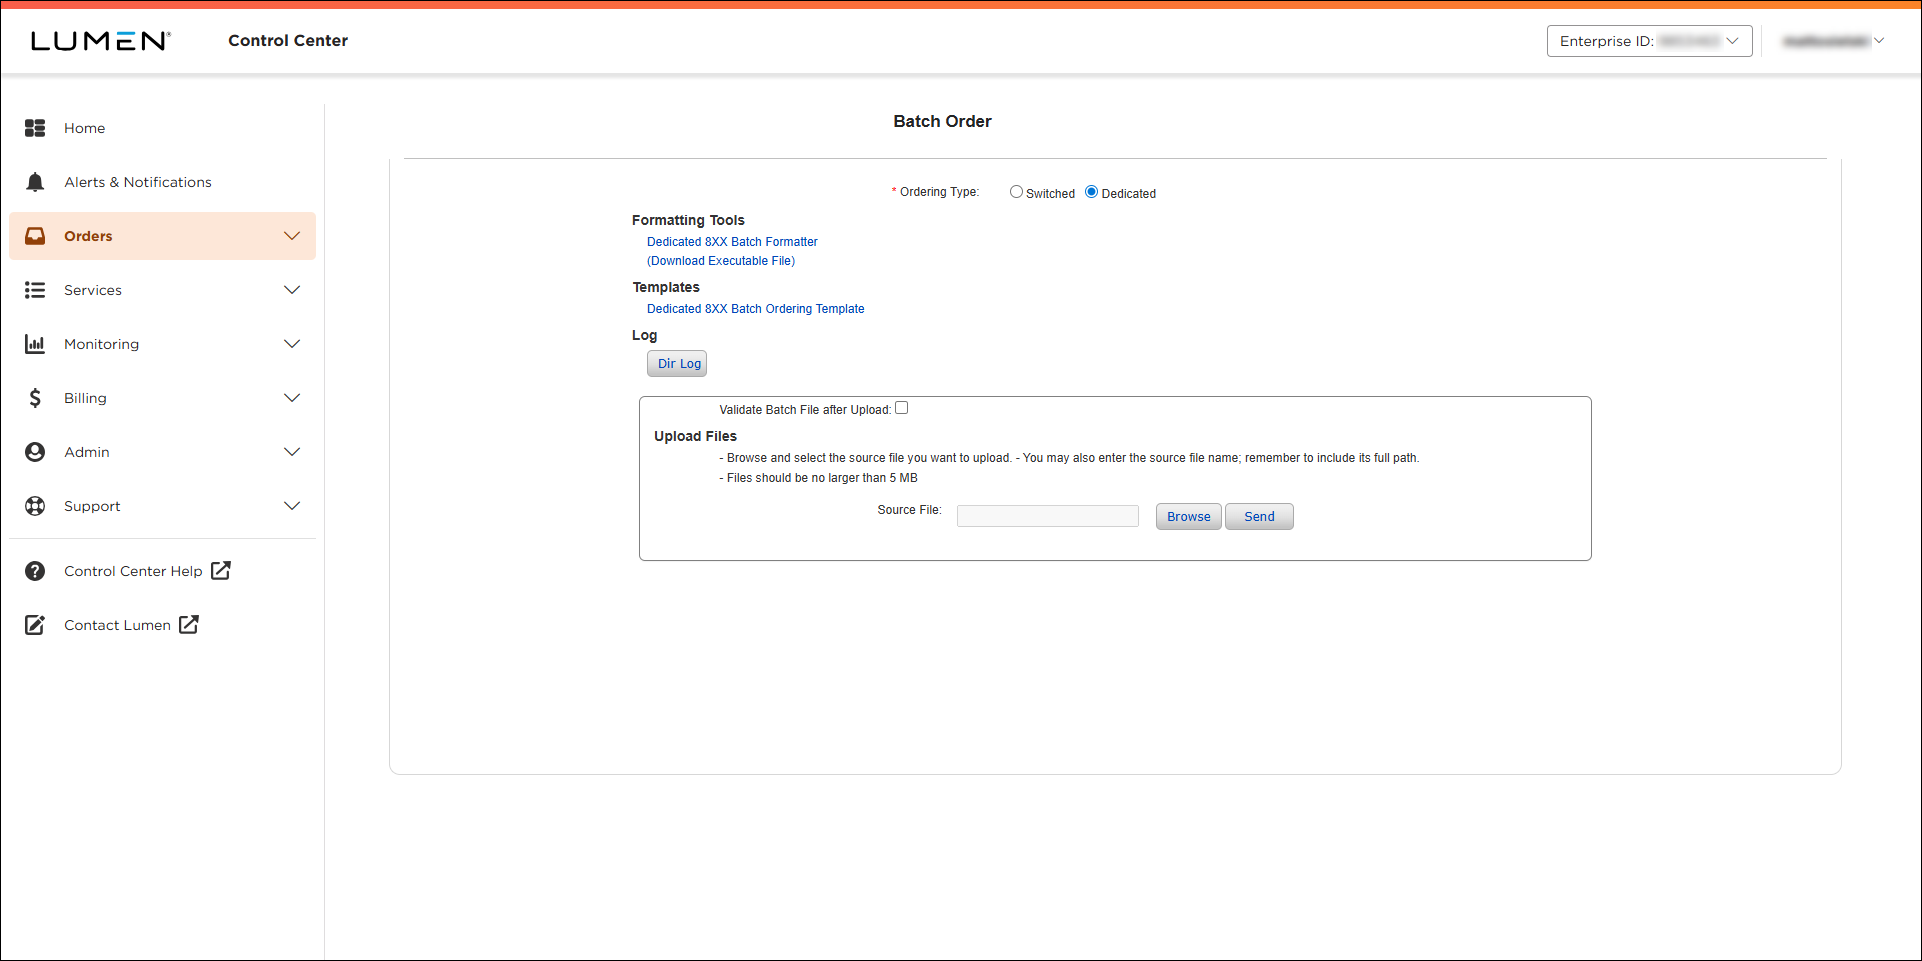Select the Dedicated ordering type
Screen dimensions: 1922x961
click(1090, 191)
